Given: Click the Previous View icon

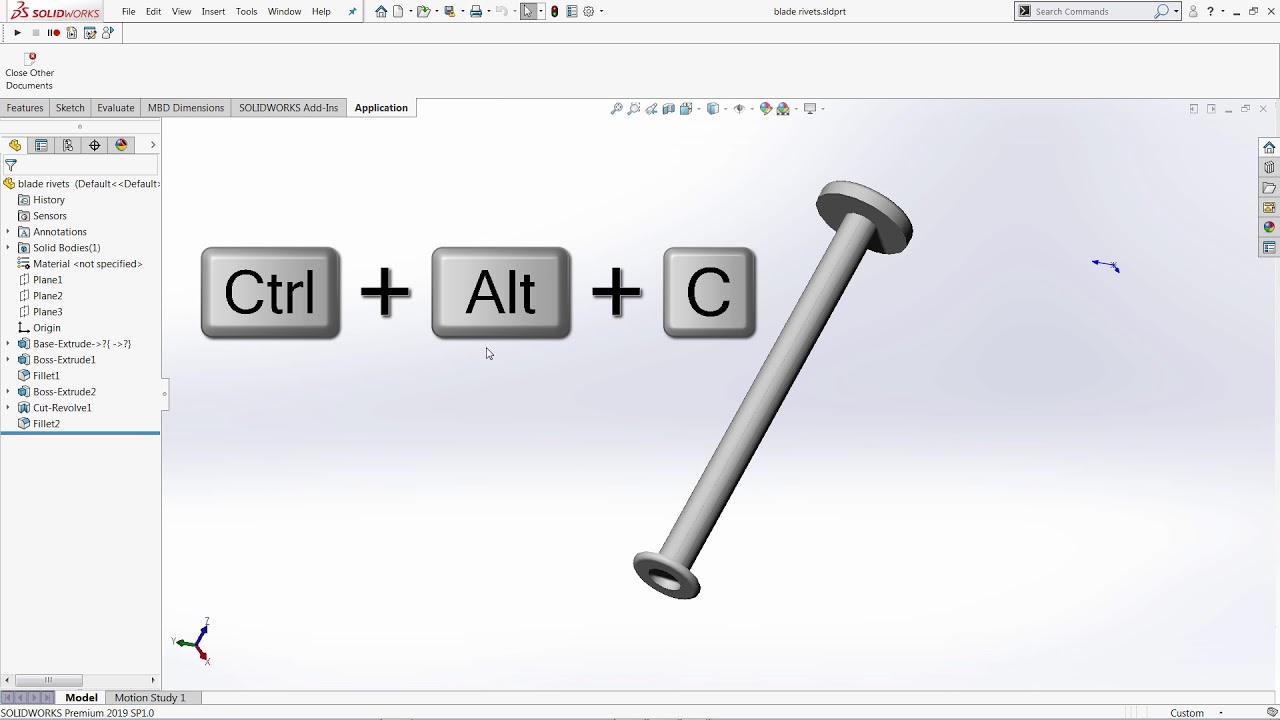Looking at the screenshot, I should pos(651,108).
